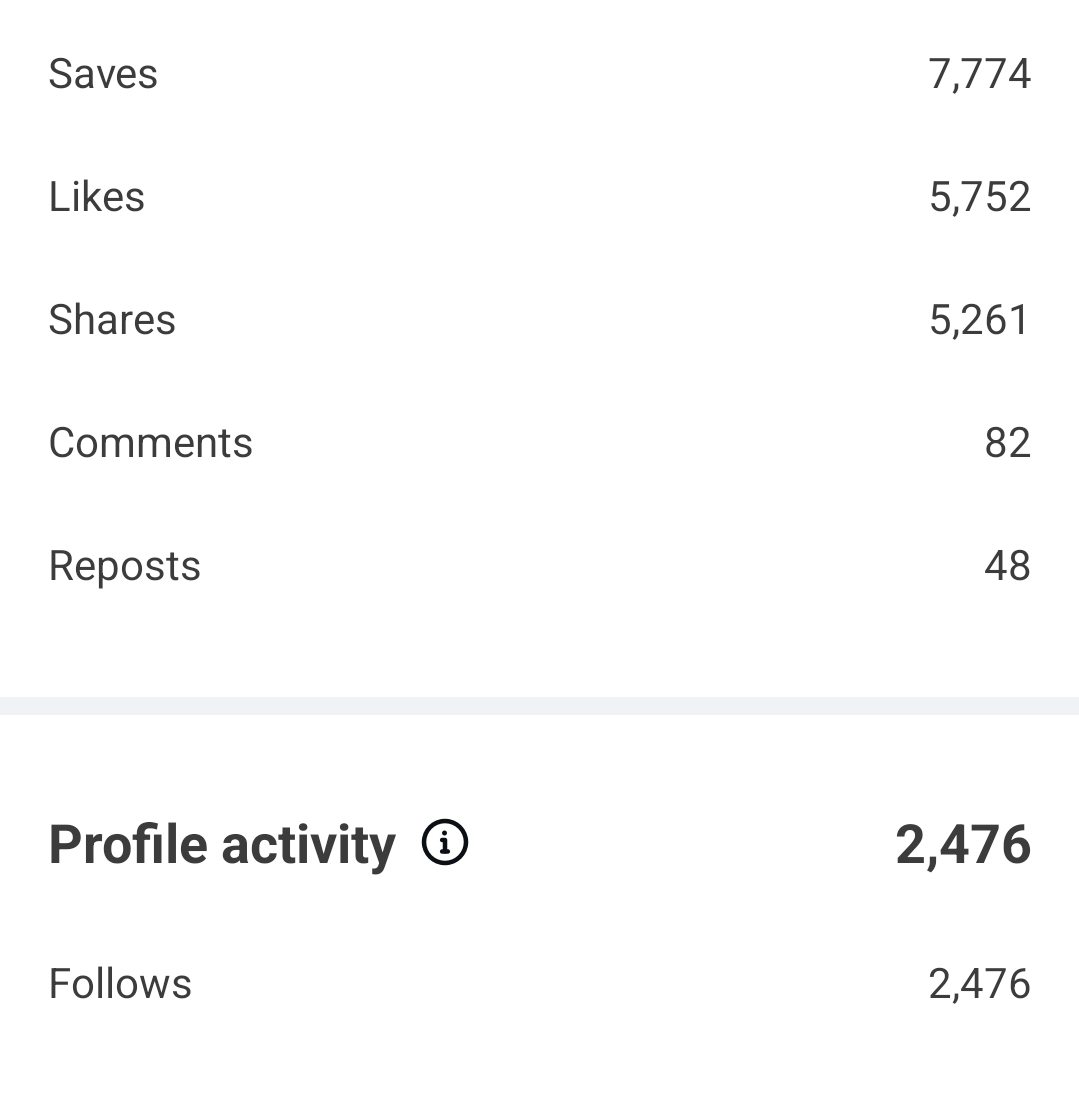The height and width of the screenshot is (1100, 1079).
Task: Tap the Follows count 2,476
Action: pos(979,984)
